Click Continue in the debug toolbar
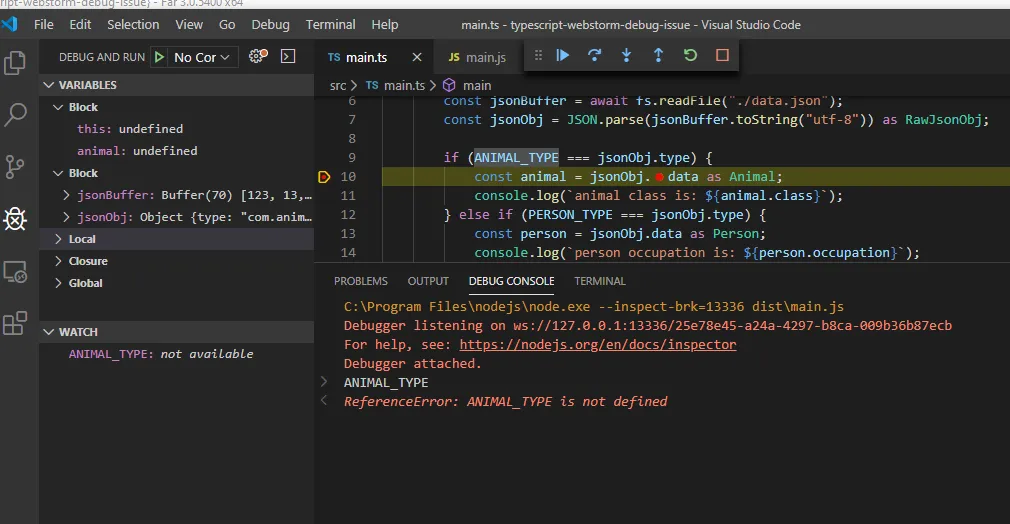This screenshot has width=1010, height=524. (563, 56)
